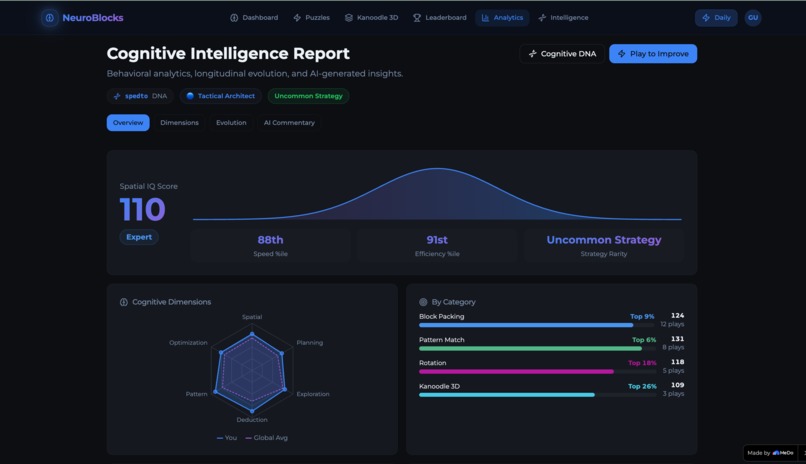Viewport: 806px width, 464px height.
Task: Open Intelligence navigation item
Action: pyautogui.click(x=563, y=17)
